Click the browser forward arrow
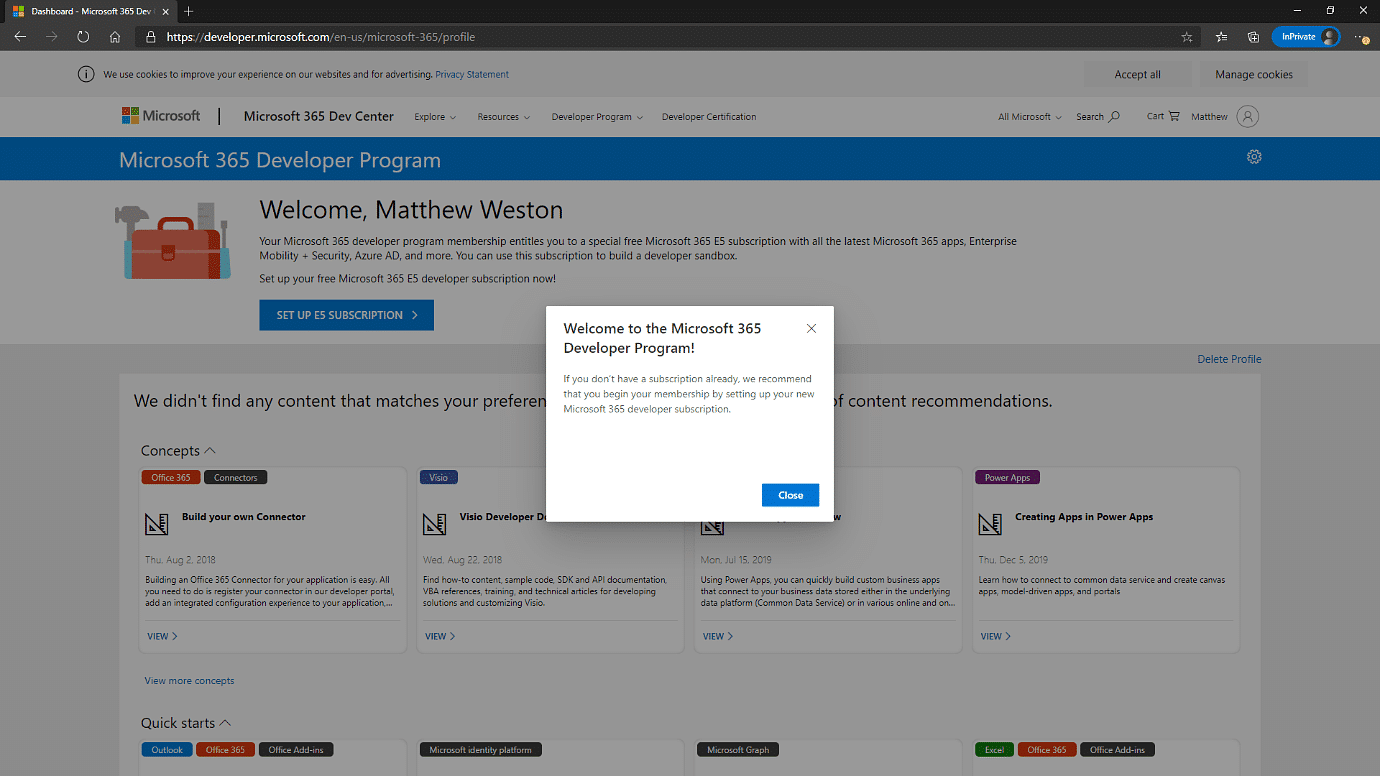Image resolution: width=1380 pixels, height=776 pixels. 51,37
